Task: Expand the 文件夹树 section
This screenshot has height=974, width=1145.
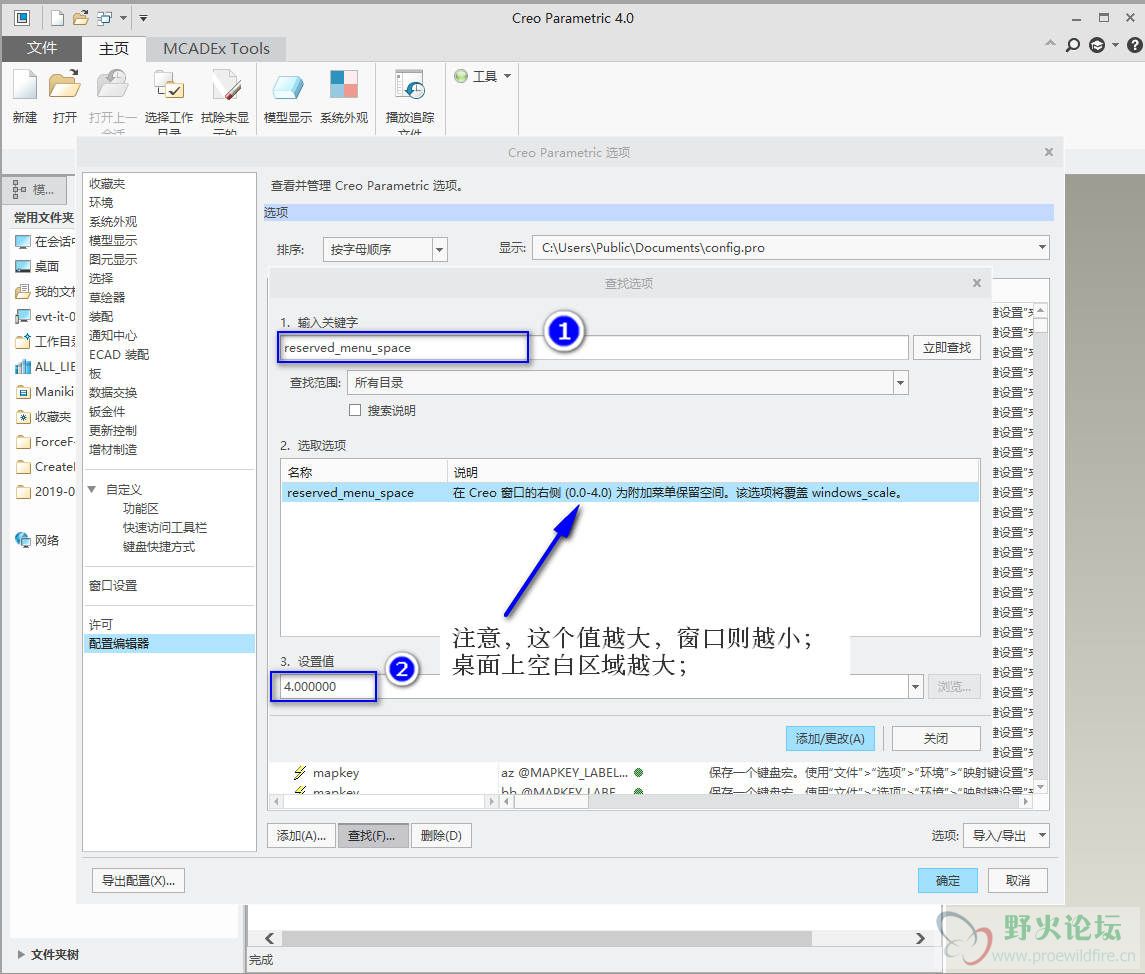Action: click(20, 954)
